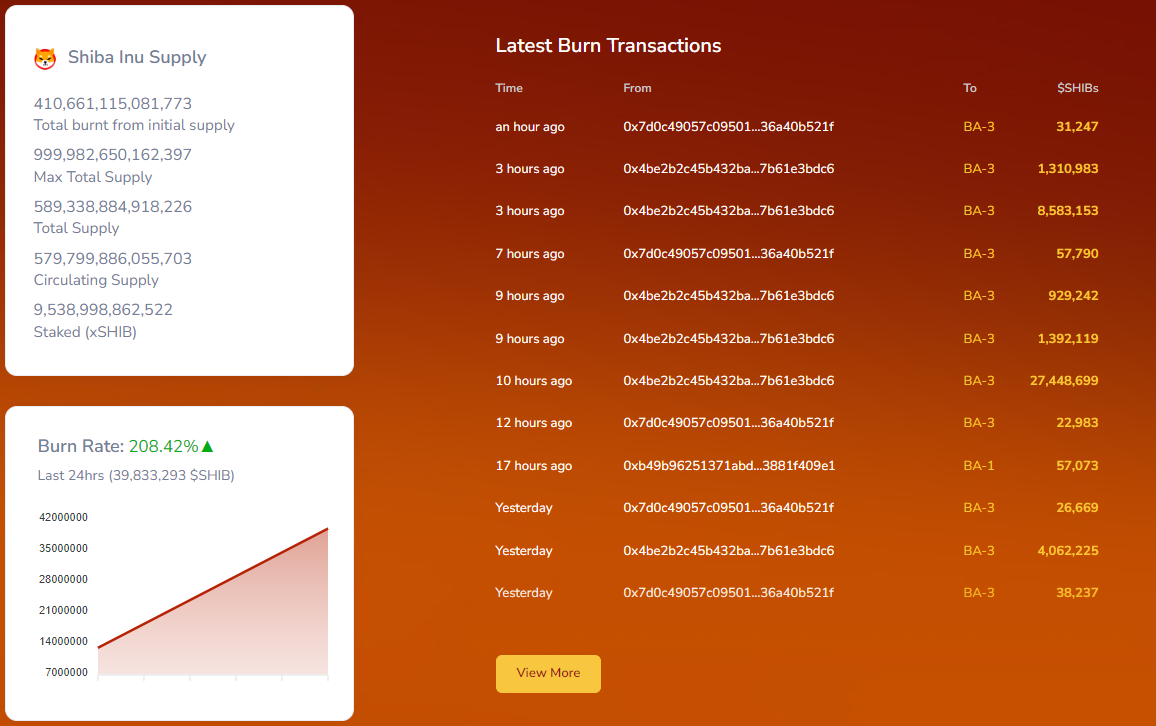1156x726 pixels.
Task: Click the 57,790 burn amount
Action: coord(1077,254)
